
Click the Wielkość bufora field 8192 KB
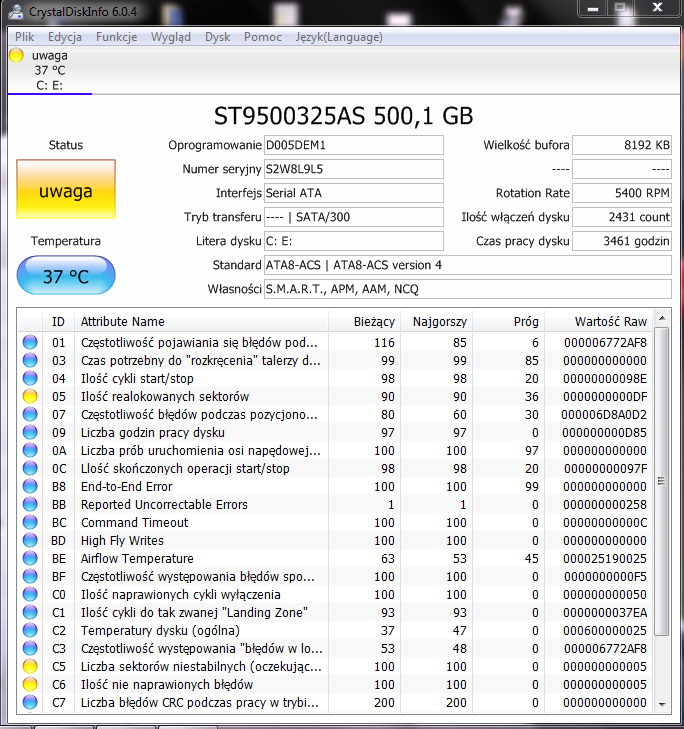[x=622, y=145]
